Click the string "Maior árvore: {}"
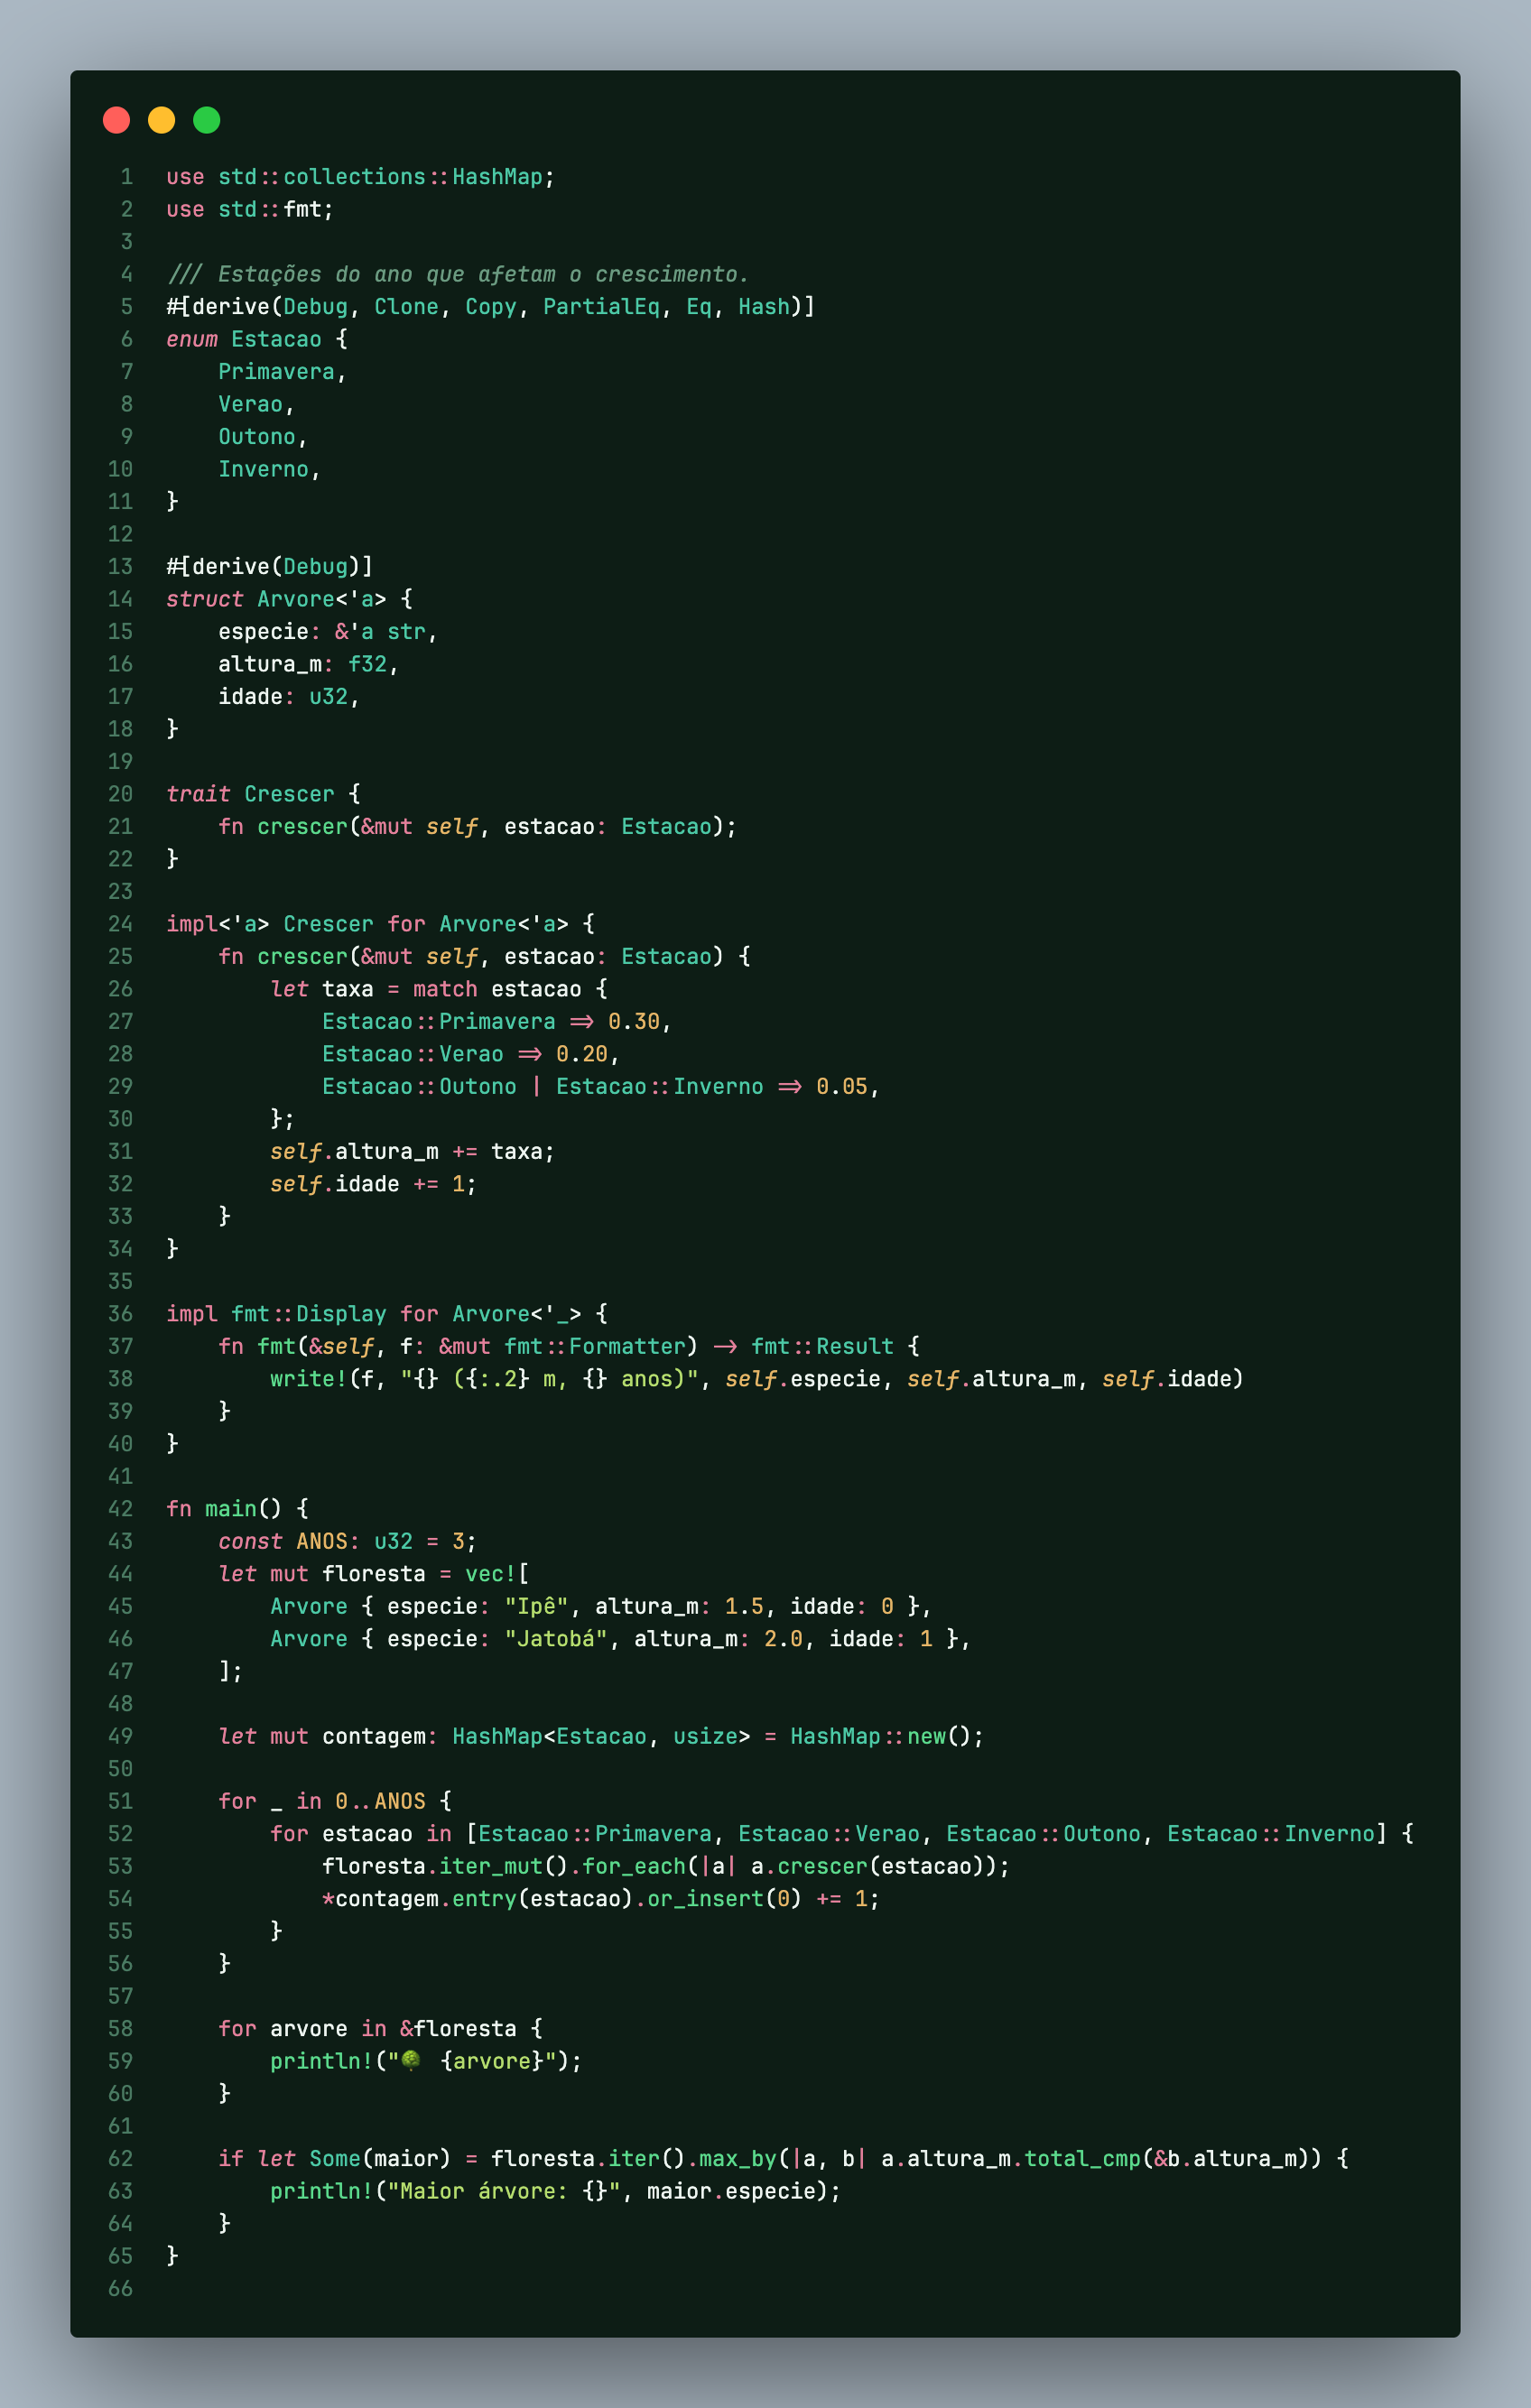Screen dimensions: 1531x2408 (x=504, y=2192)
